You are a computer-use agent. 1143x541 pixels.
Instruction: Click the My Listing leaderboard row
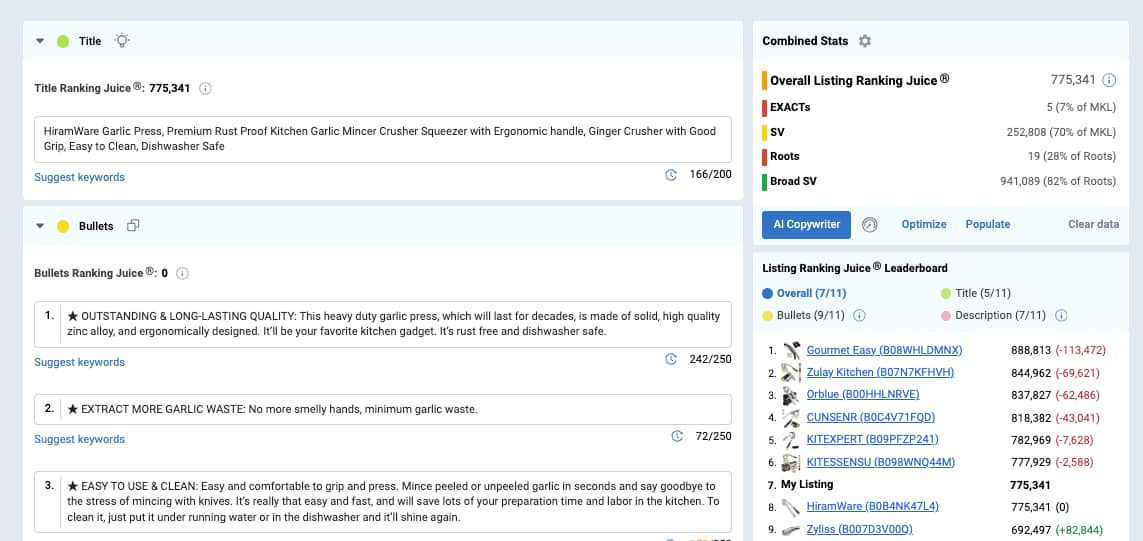pos(941,484)
